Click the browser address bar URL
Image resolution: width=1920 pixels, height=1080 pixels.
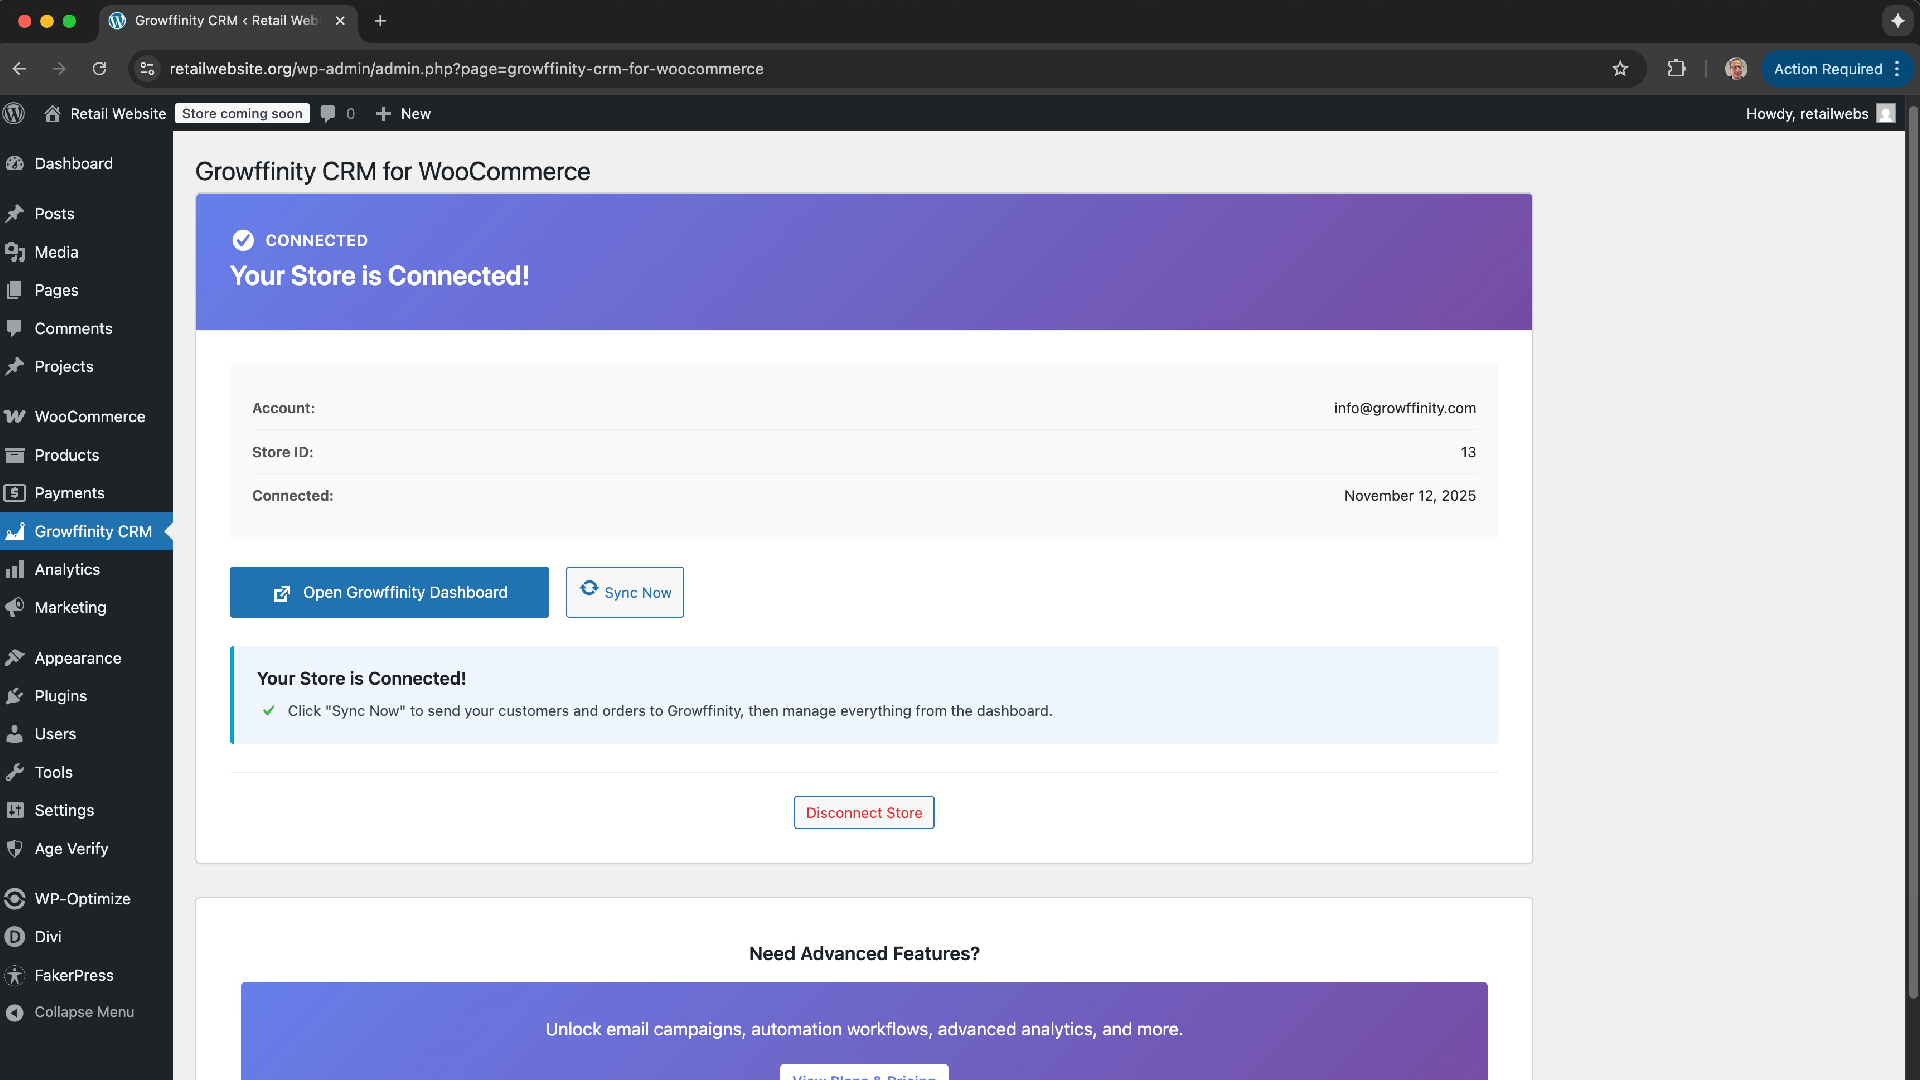466,69
